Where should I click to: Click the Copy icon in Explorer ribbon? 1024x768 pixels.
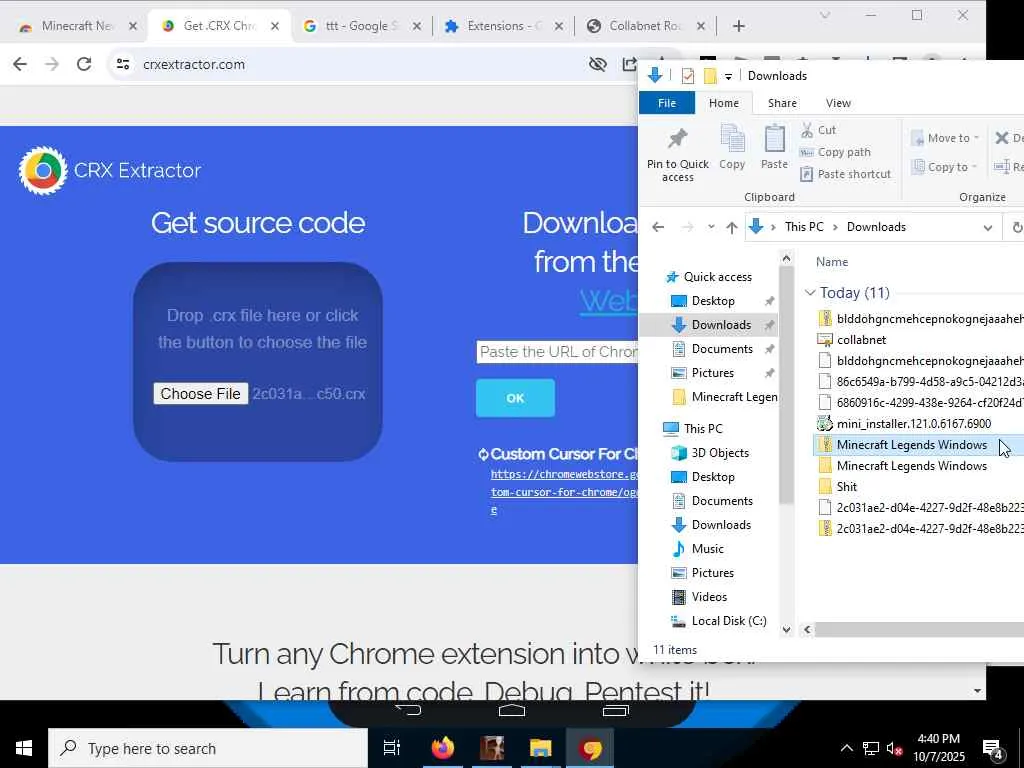click(x=732, y=147)
